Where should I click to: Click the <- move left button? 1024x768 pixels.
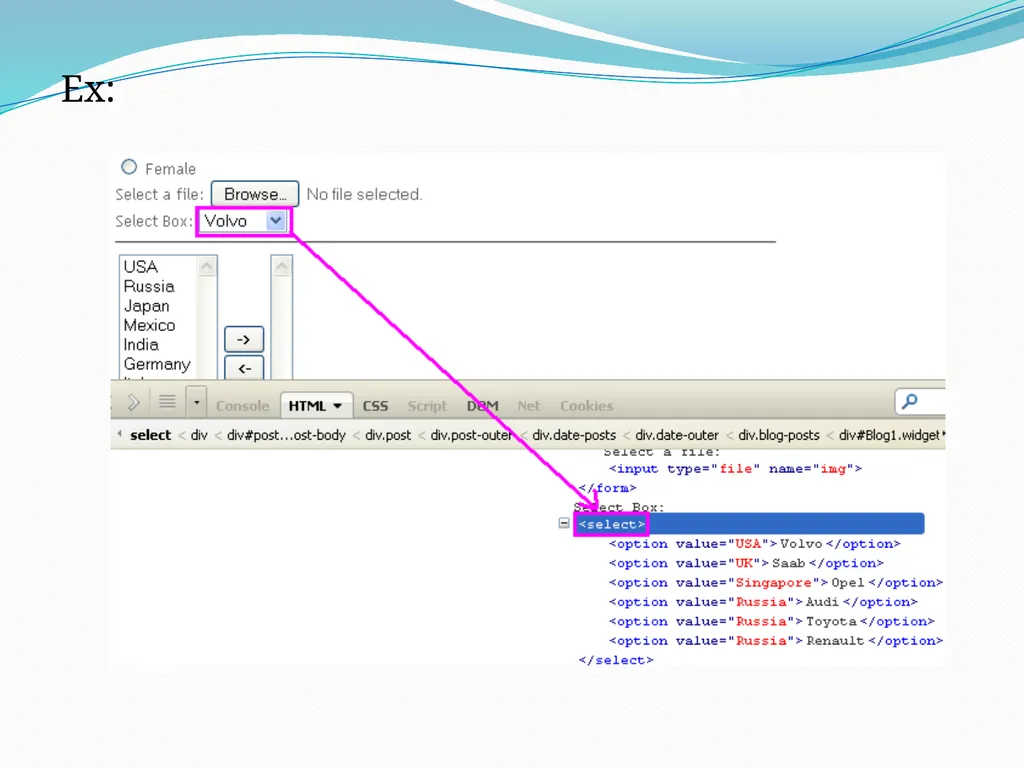coord(244,368)
